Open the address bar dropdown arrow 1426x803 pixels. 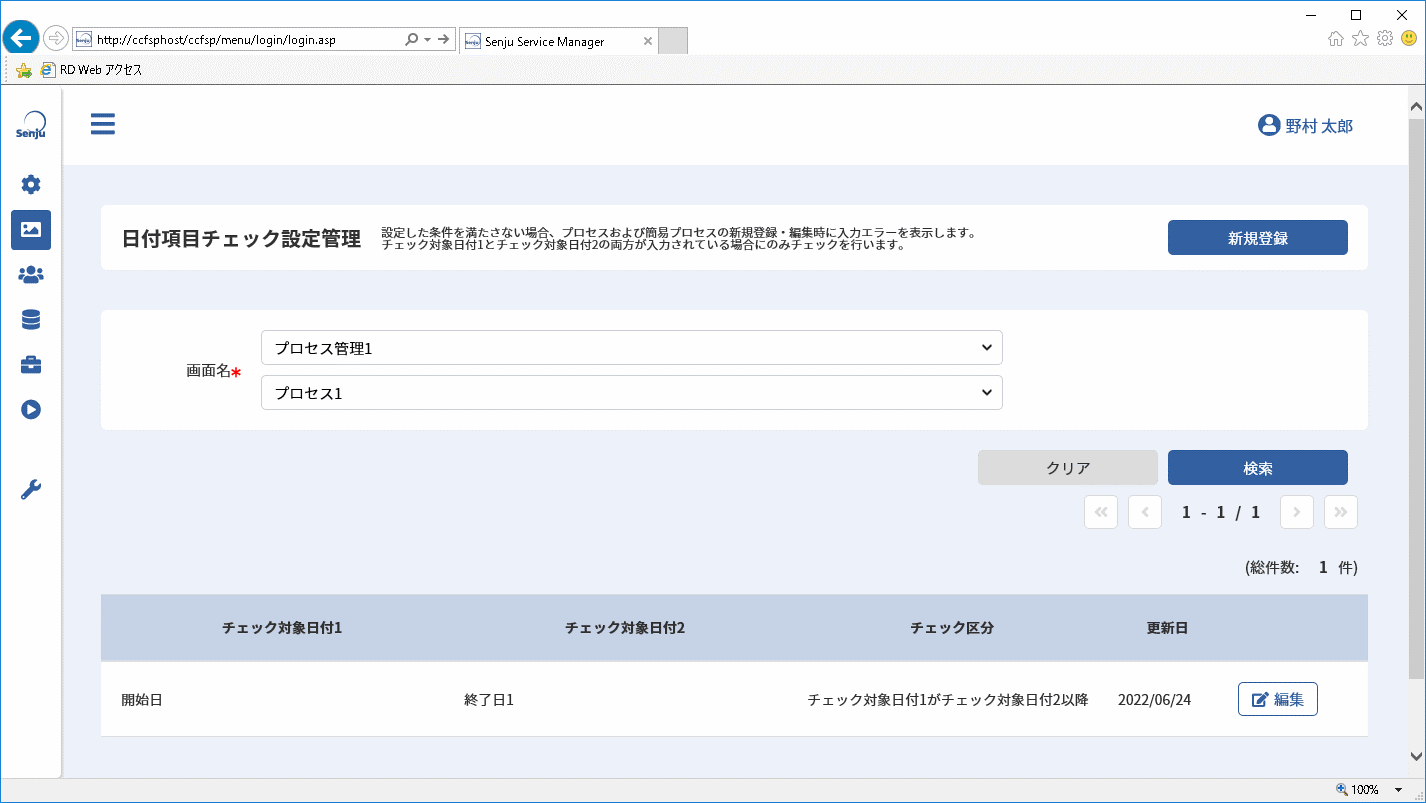428,40
